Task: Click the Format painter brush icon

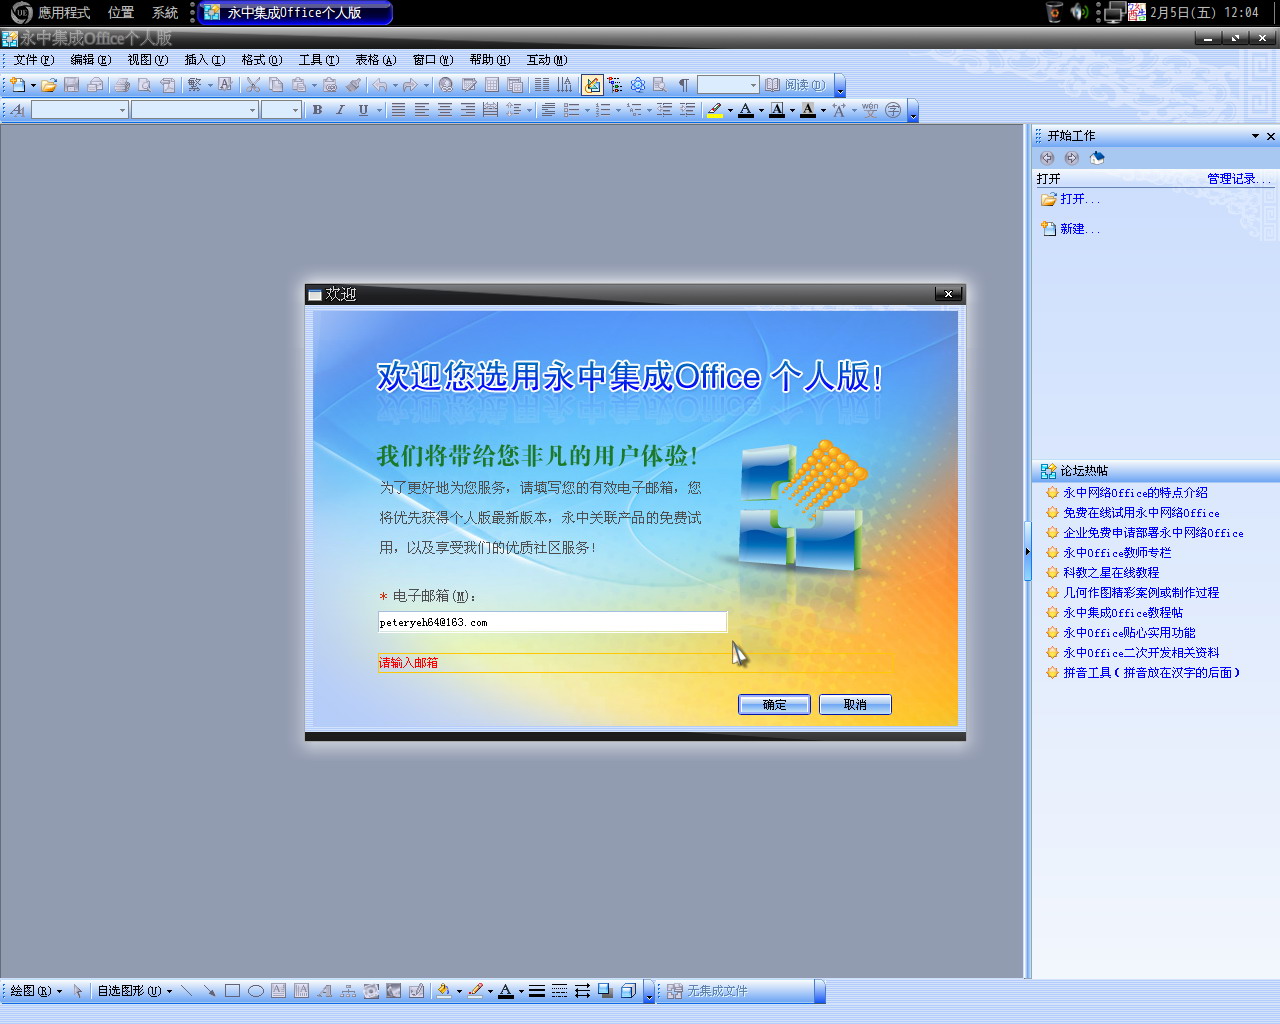Action: coord(353,85)
